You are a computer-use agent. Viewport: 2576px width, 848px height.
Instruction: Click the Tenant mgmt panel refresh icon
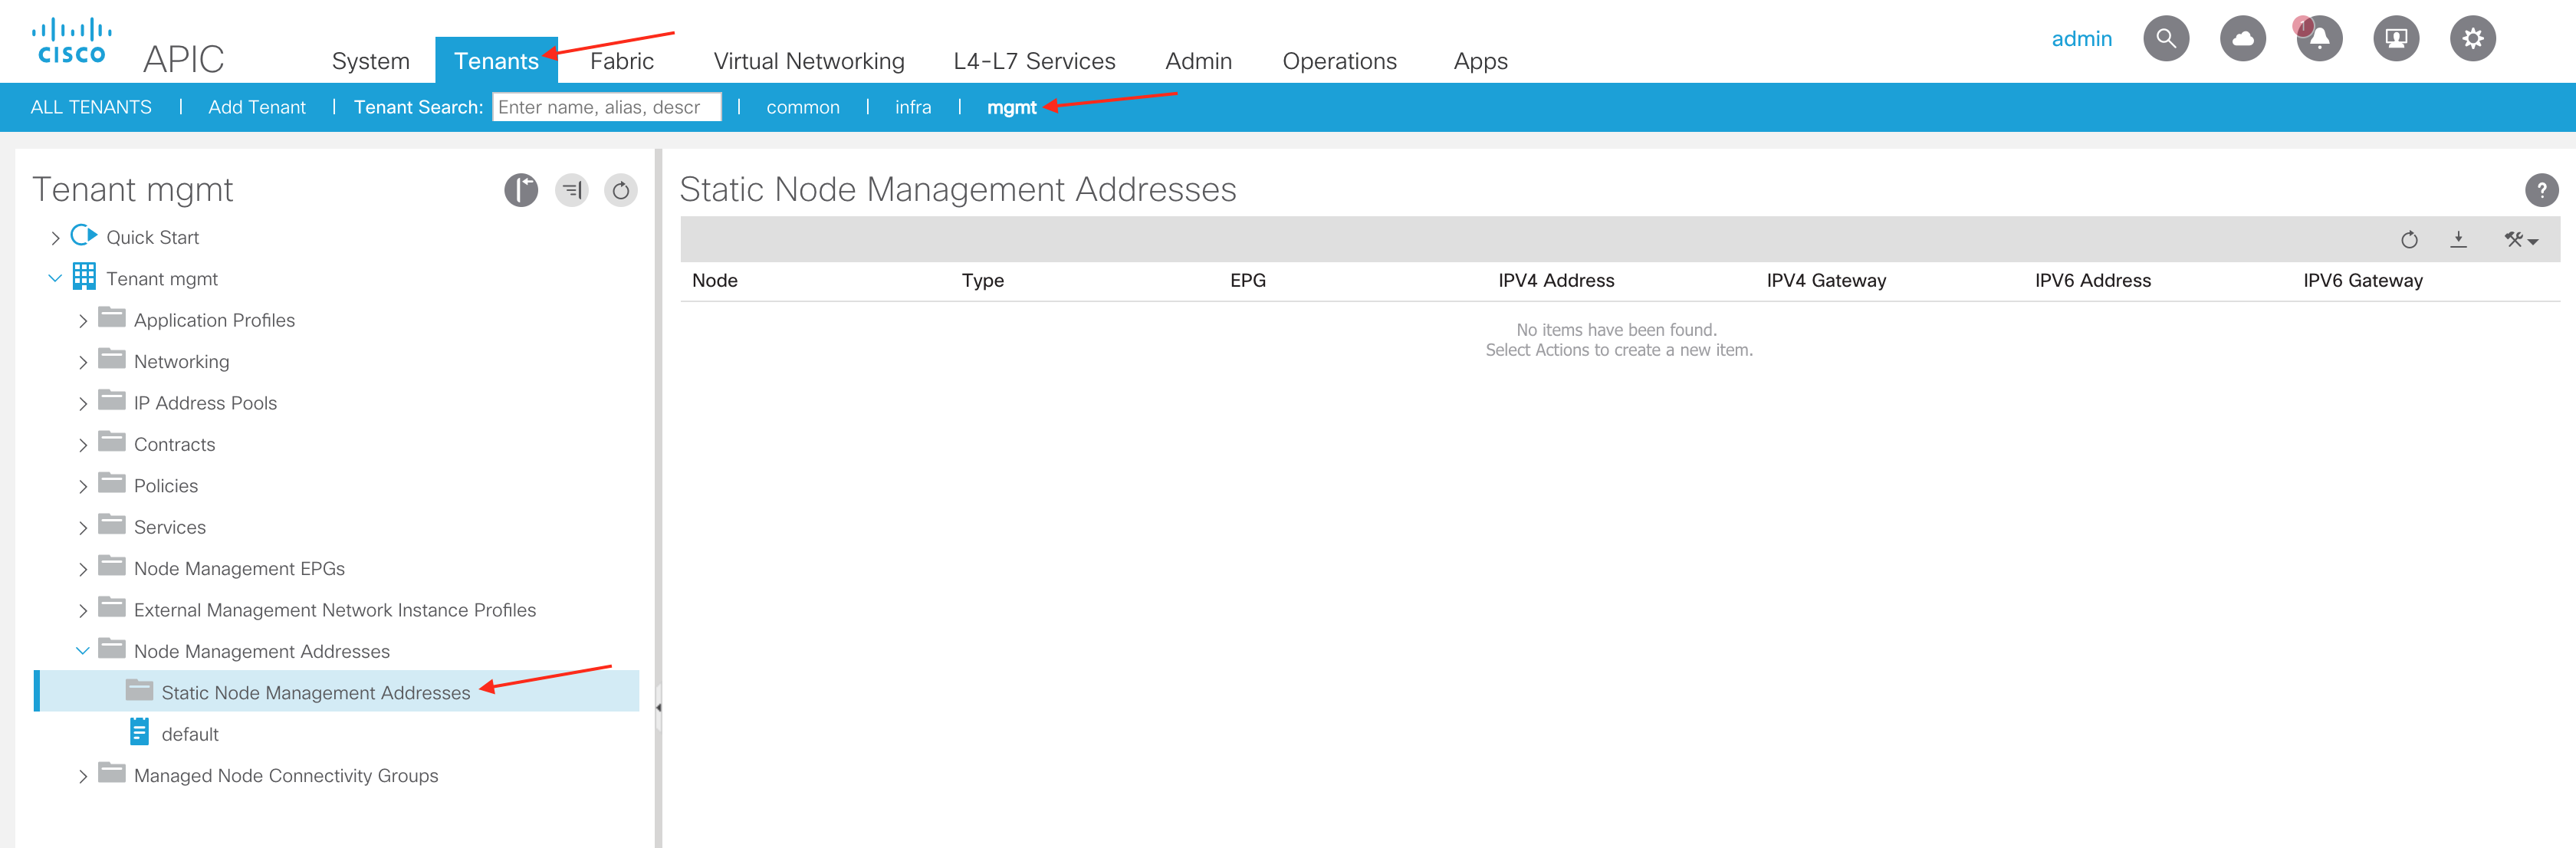click(621, 190)
